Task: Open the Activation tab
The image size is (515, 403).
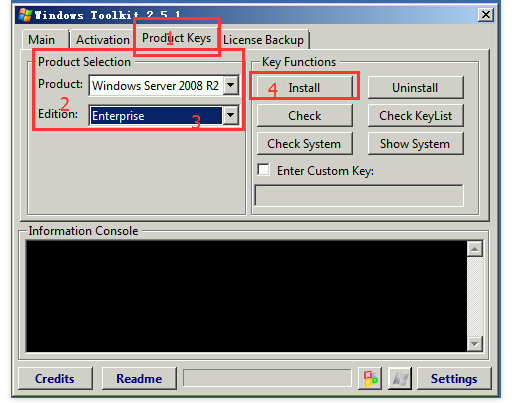Action: point(103,40)
